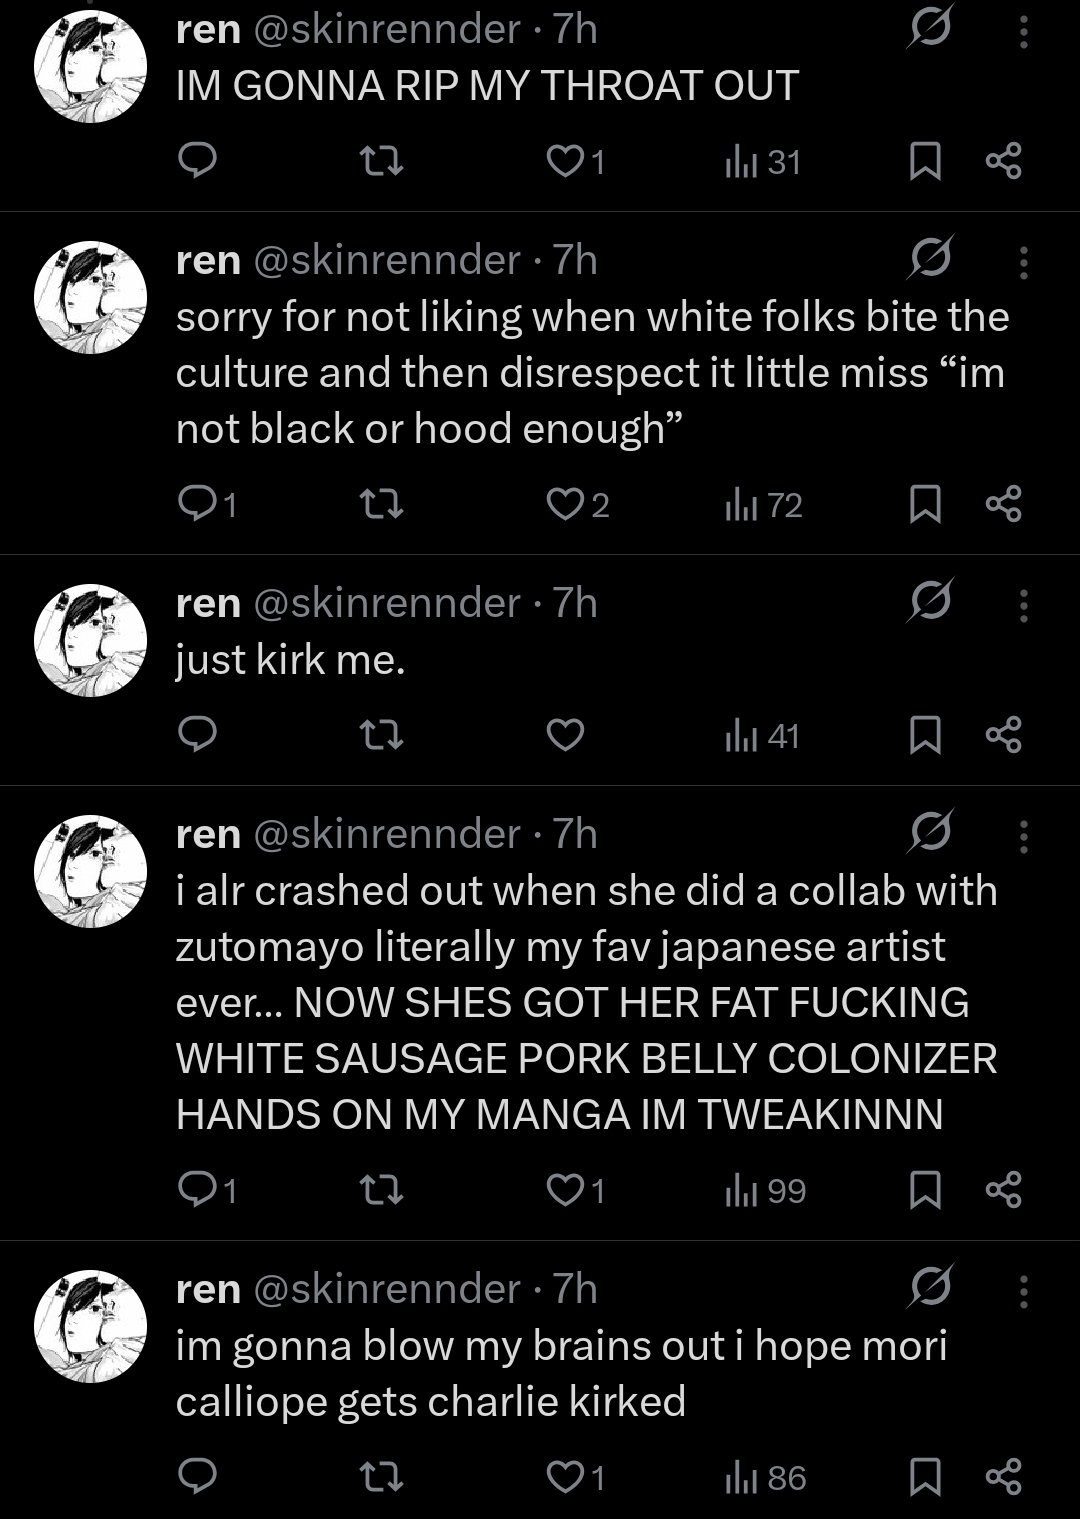The height and width of the screenshot is (1519, 1080).
Task: View analytics showing 72 views
Action: [764, 505]
